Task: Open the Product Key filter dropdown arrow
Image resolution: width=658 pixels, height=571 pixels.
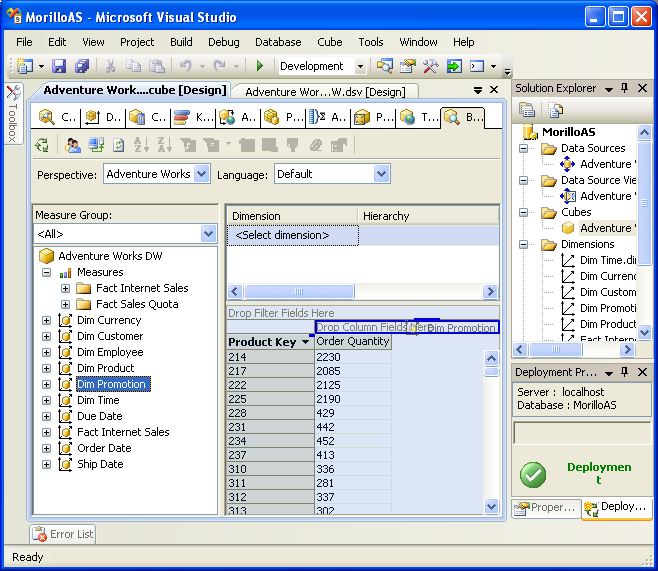Action: (x=306, y=342)
